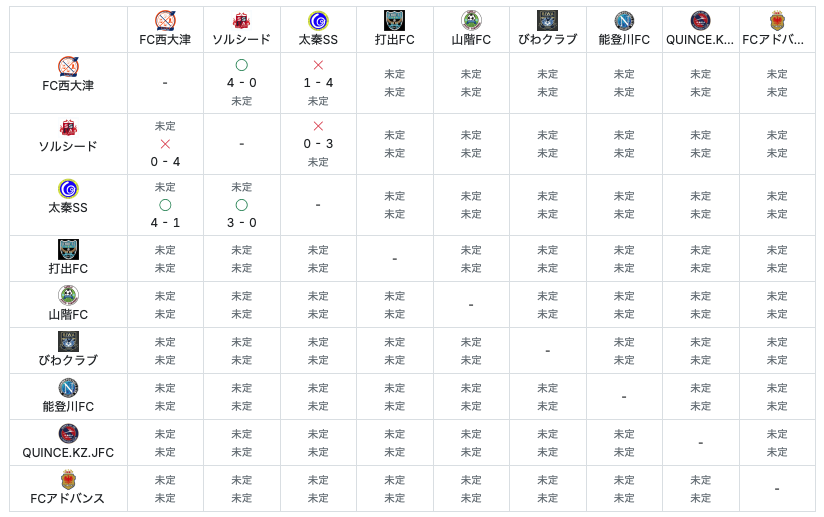Screen dimensions: 824x517
Task: Click the 打出FC crest in the column header
Action: tap(394, 21)
